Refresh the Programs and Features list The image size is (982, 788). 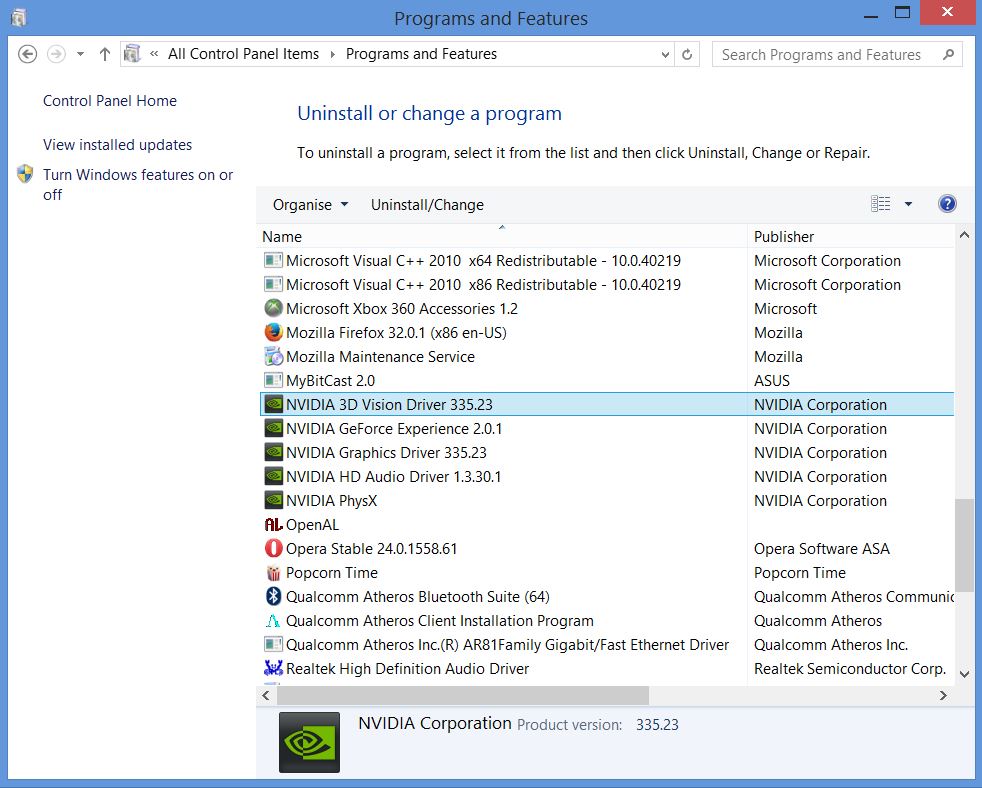pyautogui.click(x=687, y=54)
